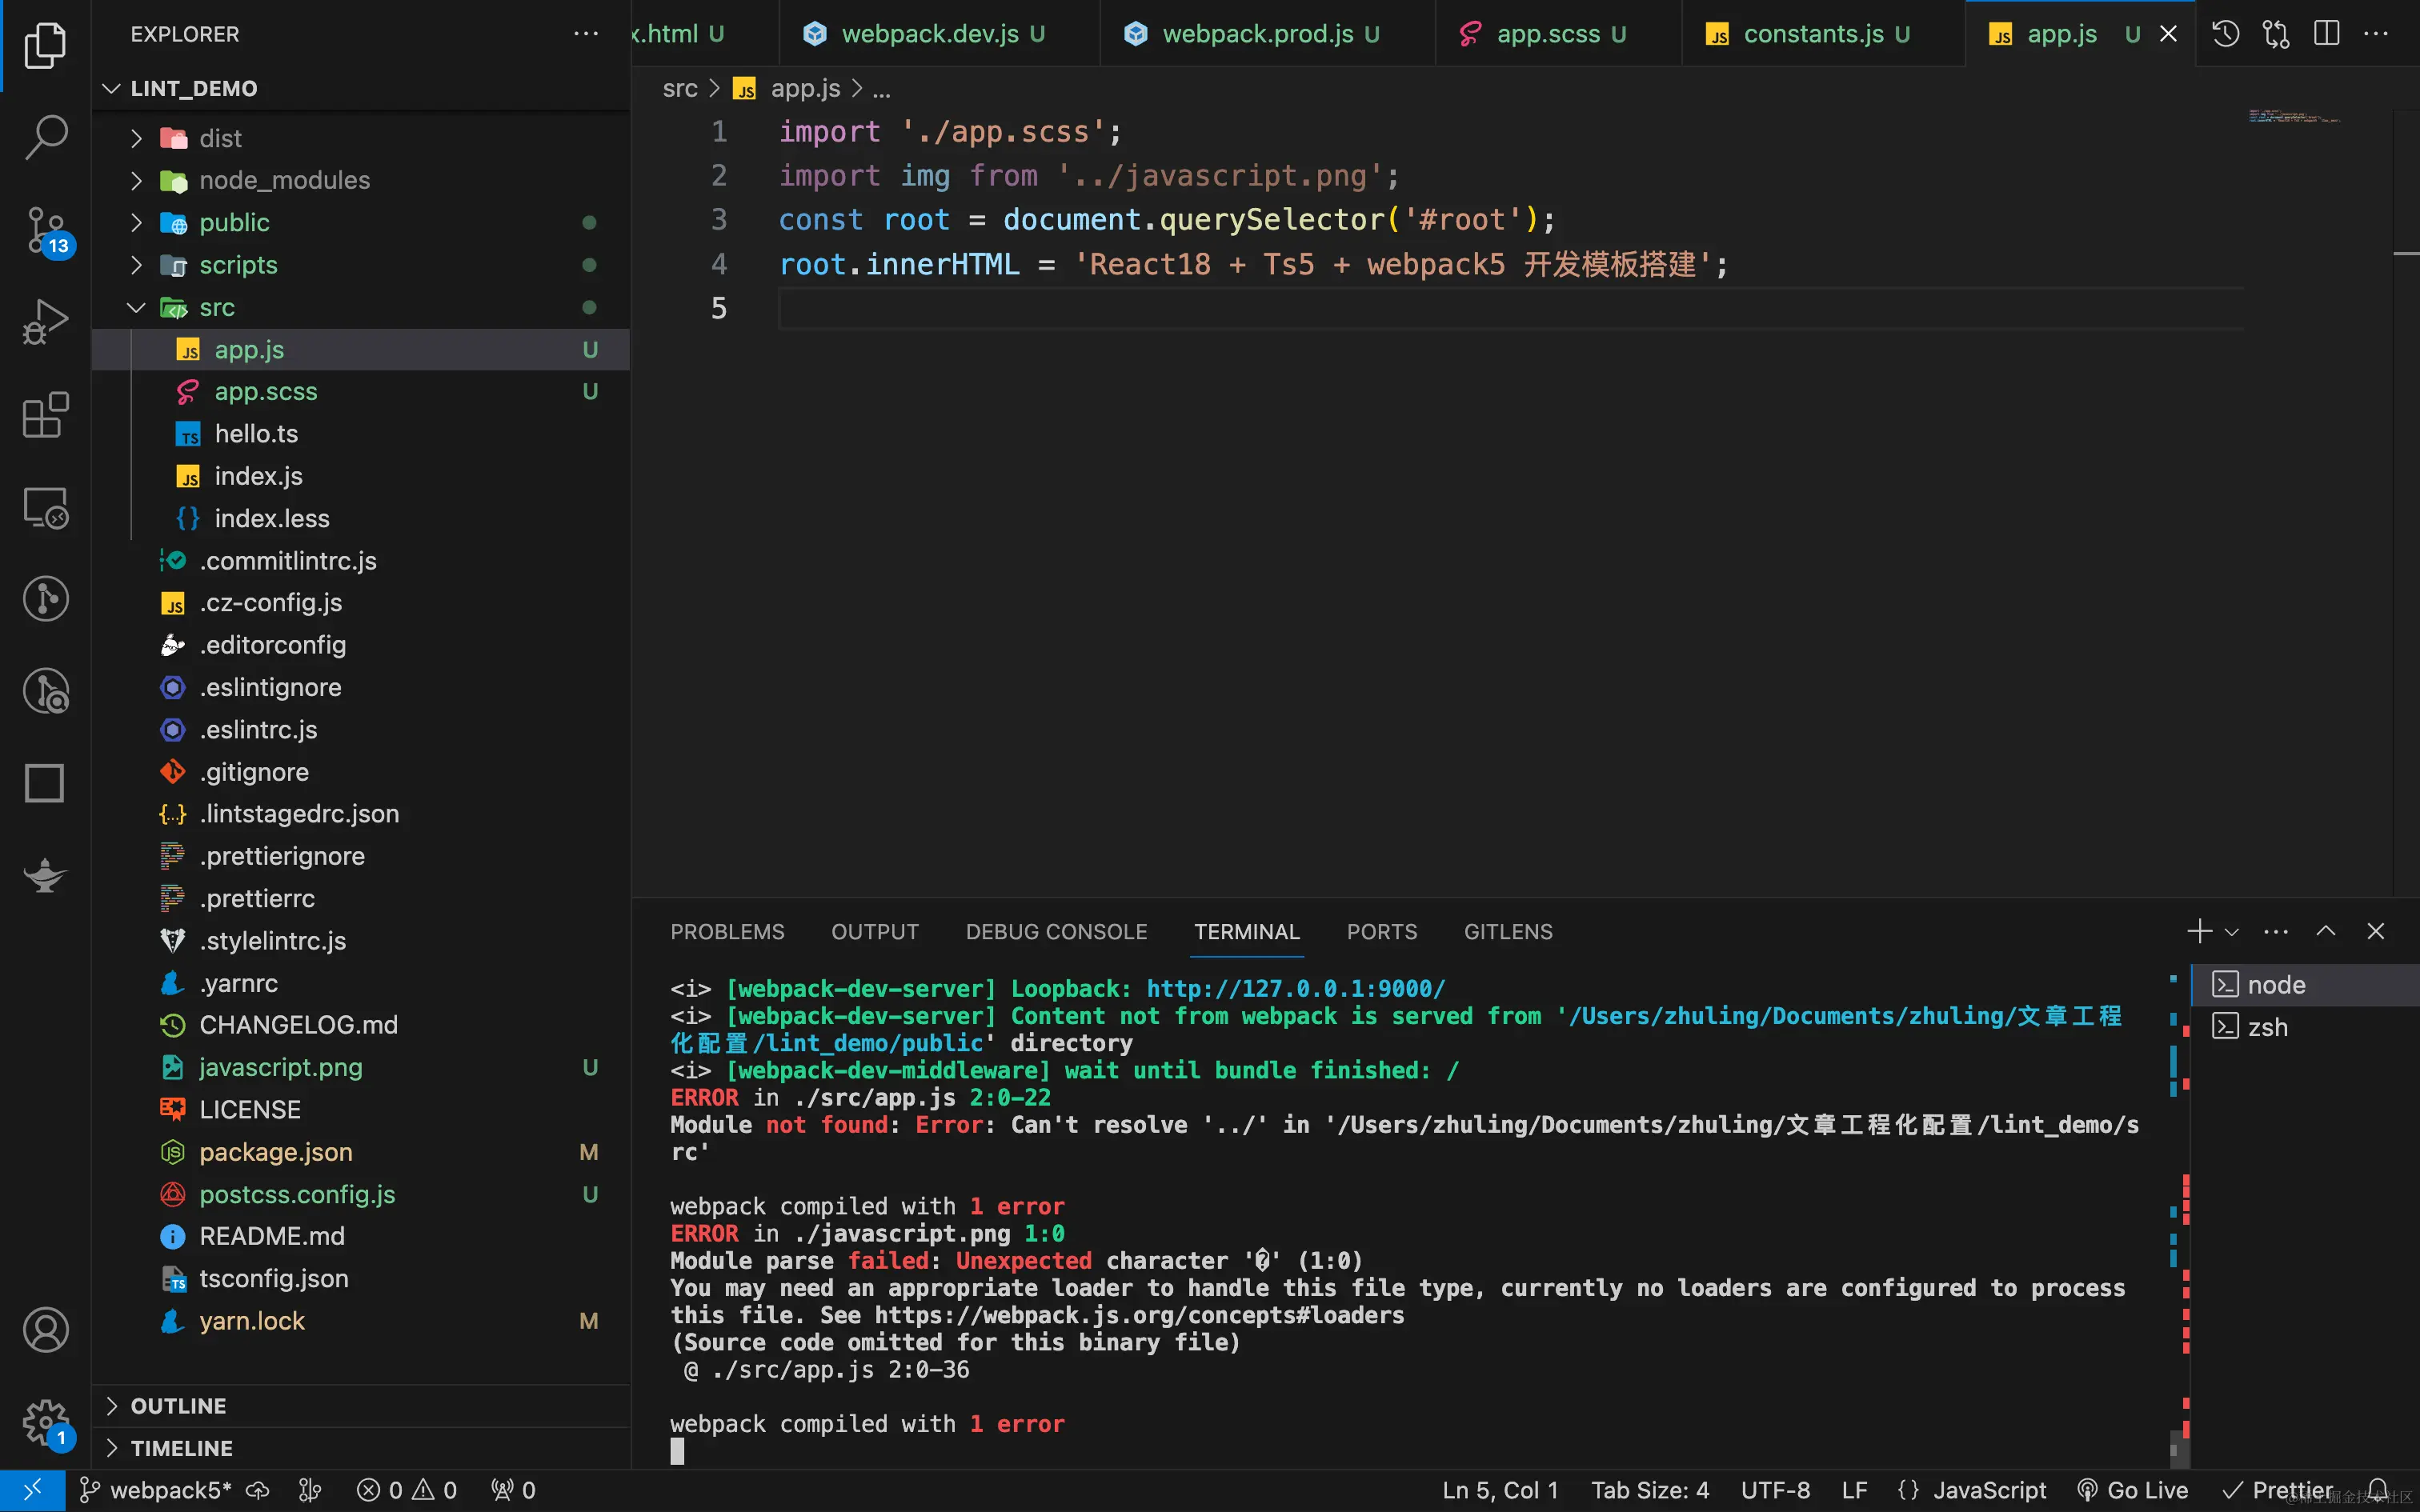Open editor More Actions ellipsis

(x=2376, y=34)
